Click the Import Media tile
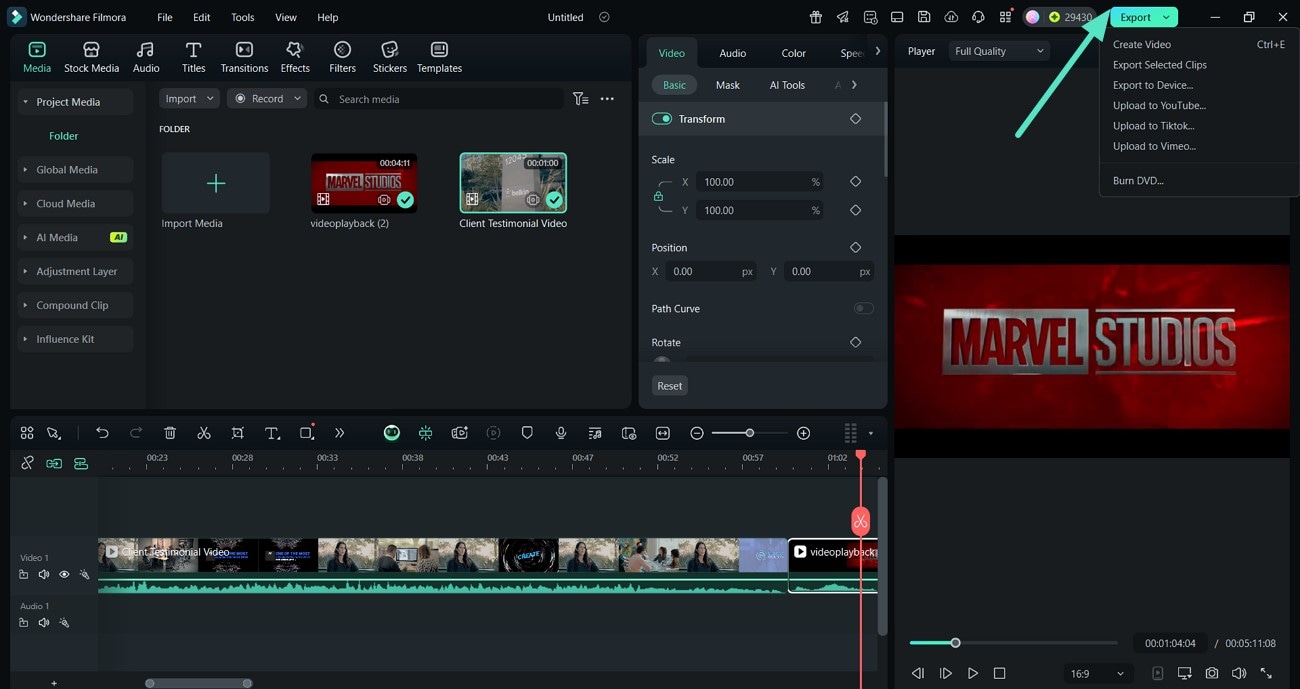 [215, 183]
